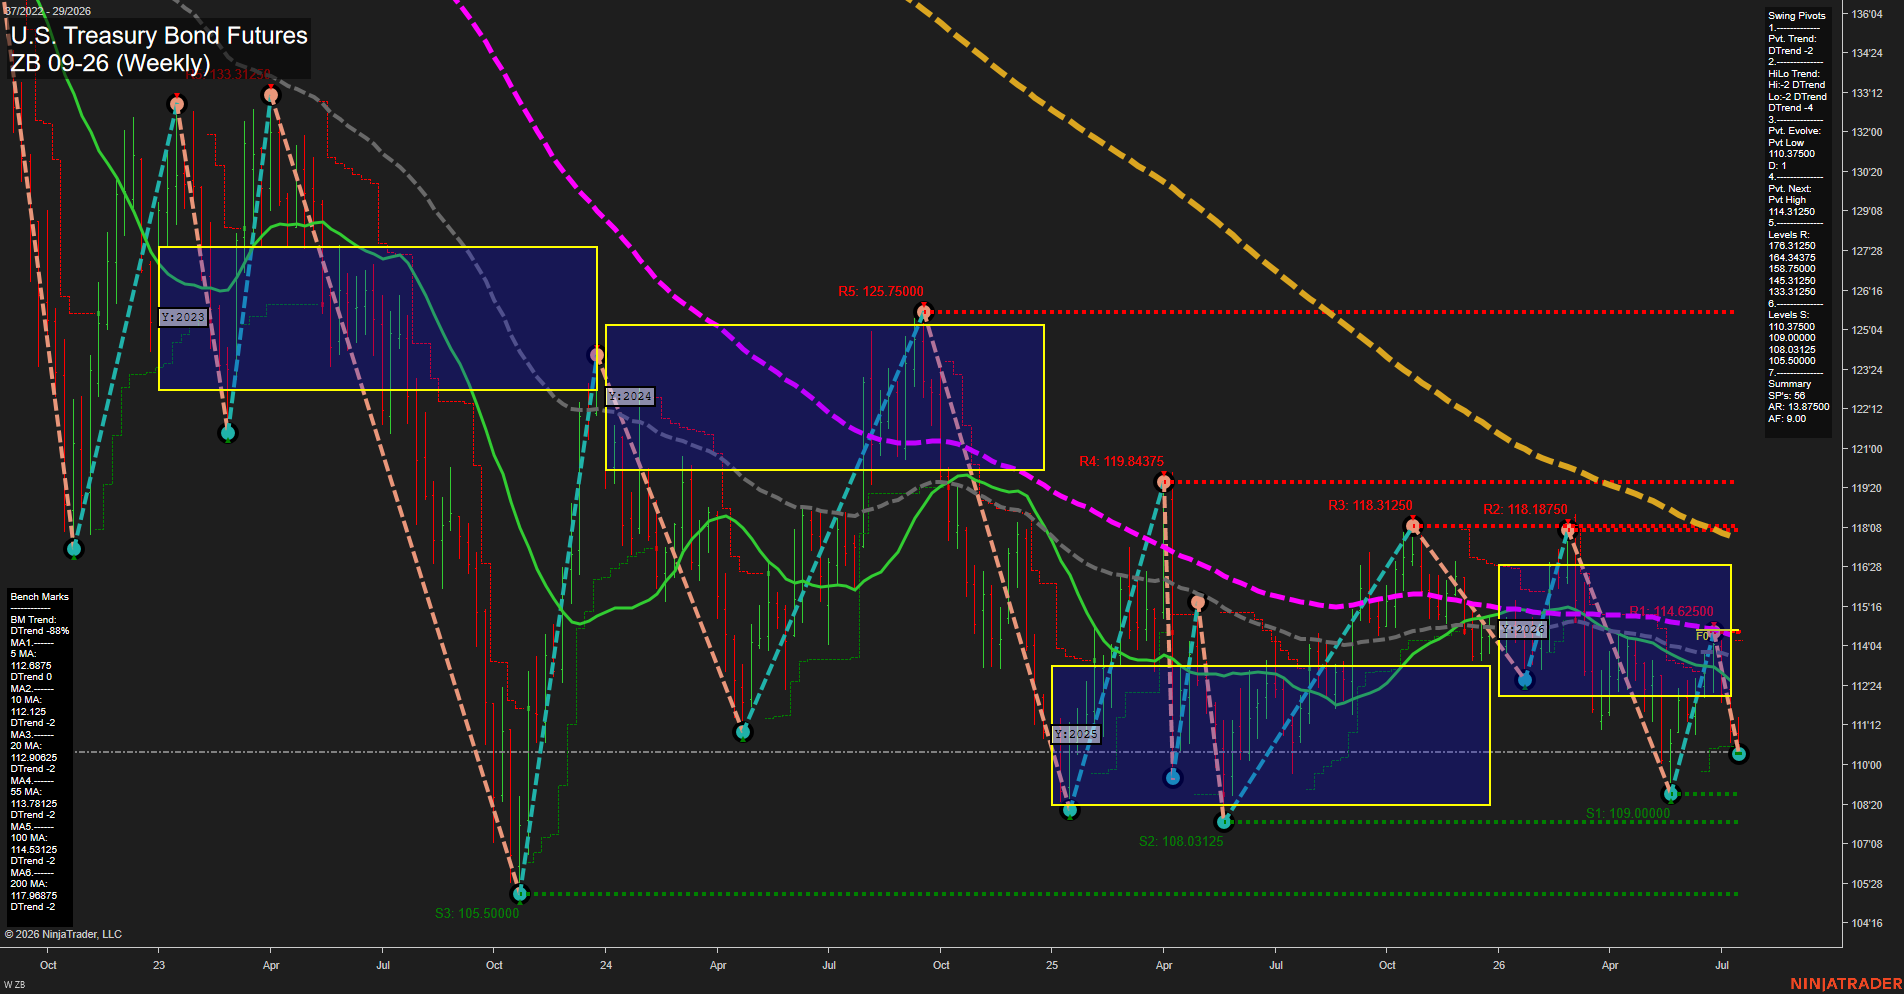Viewport: 1904px width, 994px height.
Task: Click the 200 MA value 117.96875
Action: tap(34, 896)
